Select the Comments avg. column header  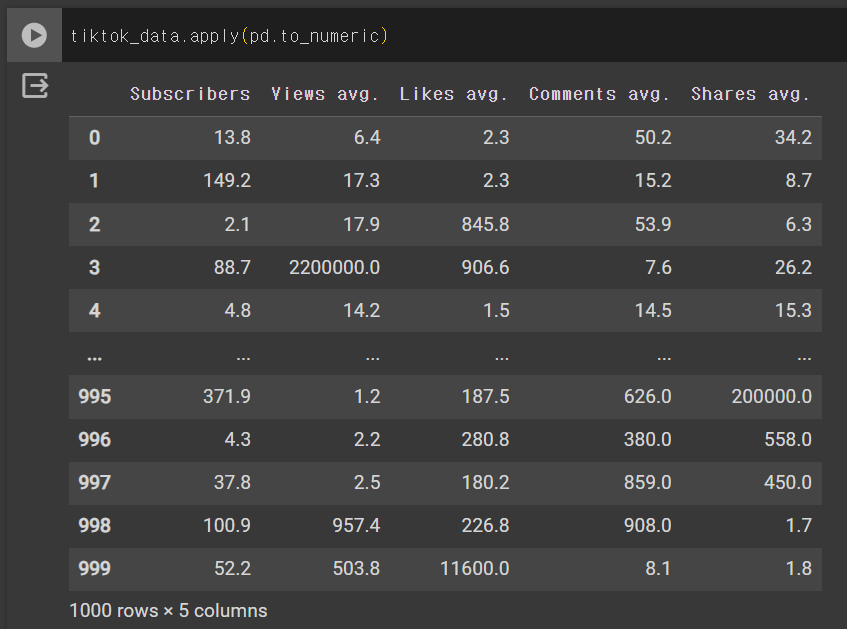pyautogui.click(x=600, y=94)
